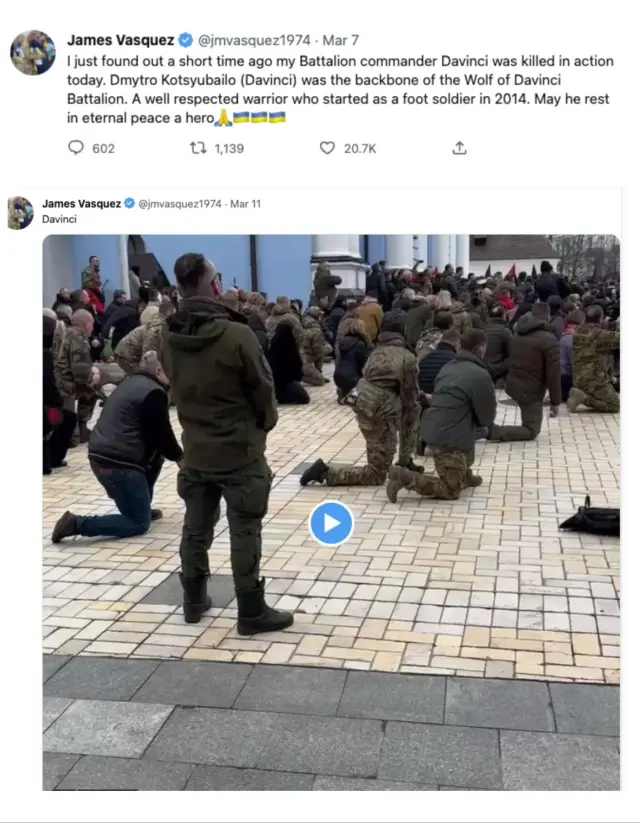
Task: View the 20.7K likes count
Action: 360,149
